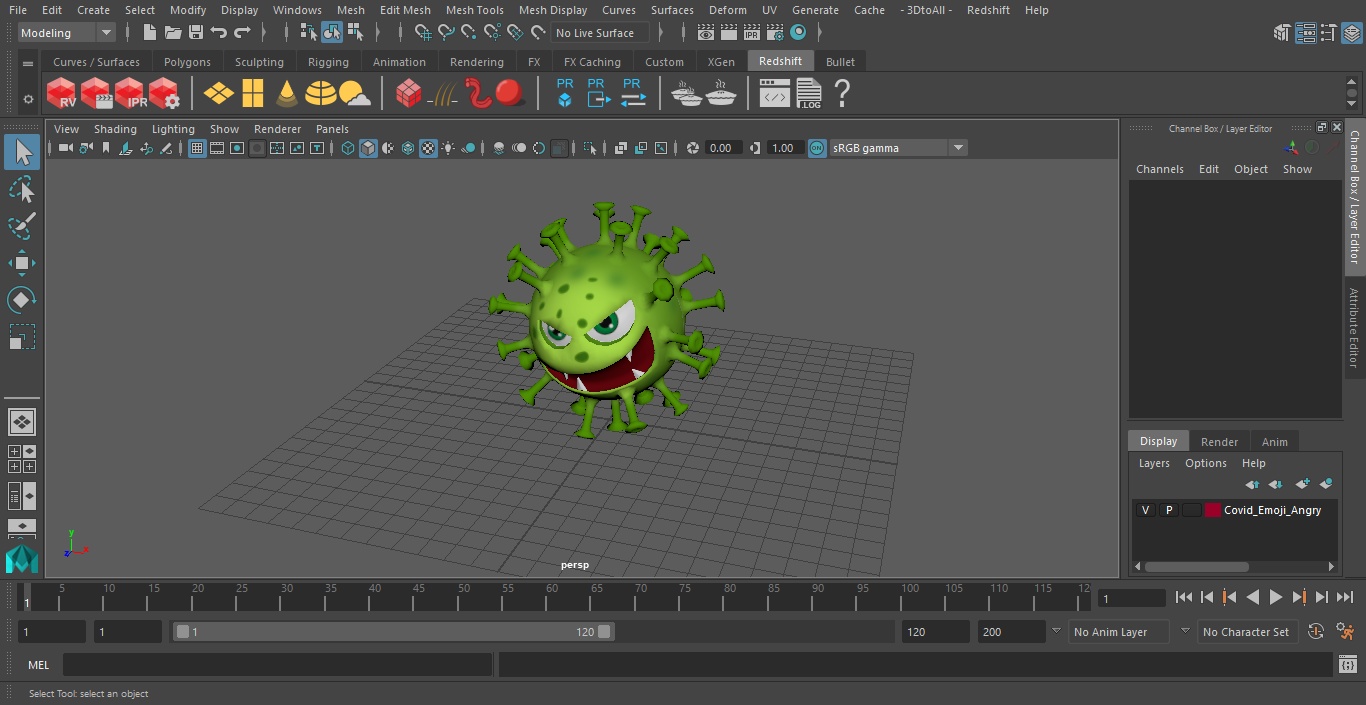Screen dimensions: 1366x705
Task: Toggle viewport grid display icon
Action: (197, 148)
